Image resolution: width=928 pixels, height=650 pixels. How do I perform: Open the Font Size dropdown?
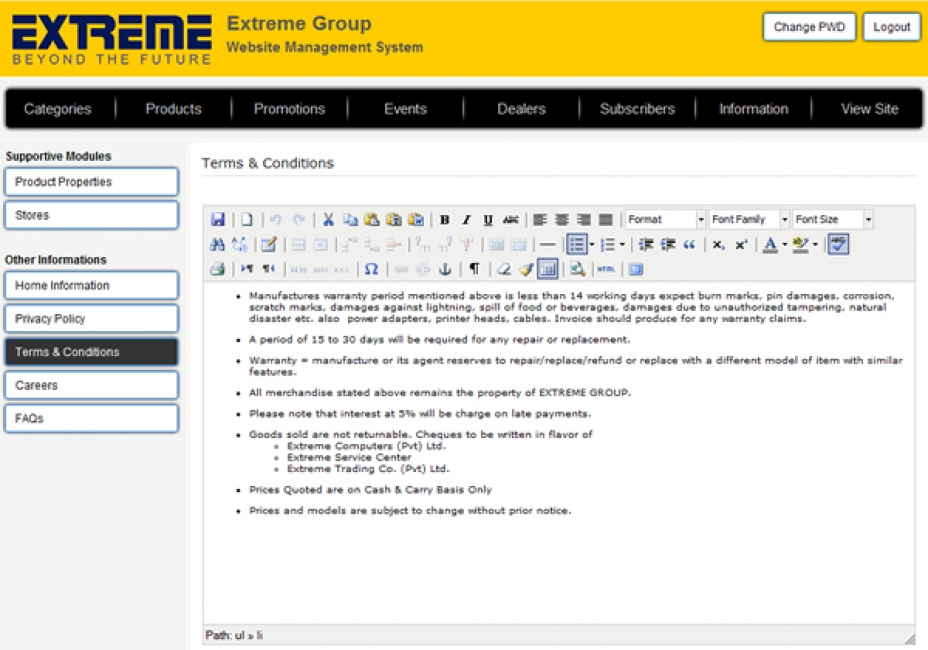pyautogui.click(x=833, y=220)
